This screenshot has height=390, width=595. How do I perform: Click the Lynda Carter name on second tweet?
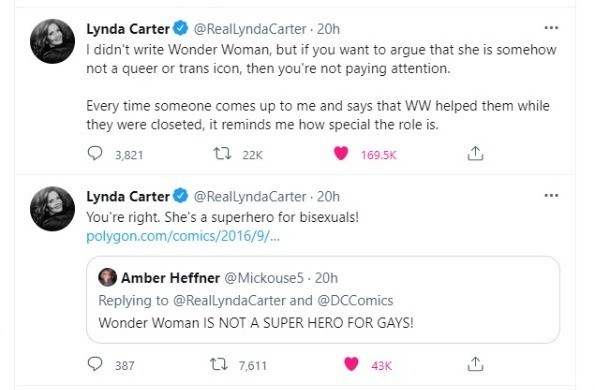coord(128,197)
